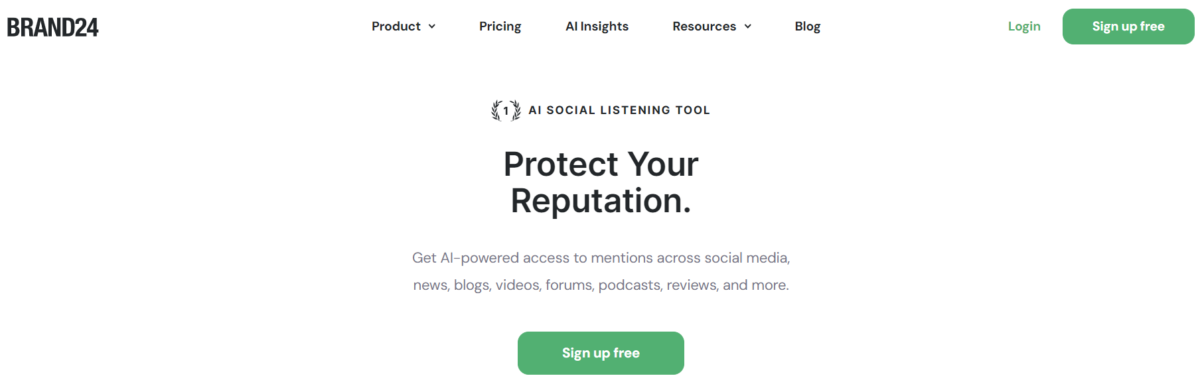
Task: Click the number one laurel badge icon
Action: click(x=505, y=110)
